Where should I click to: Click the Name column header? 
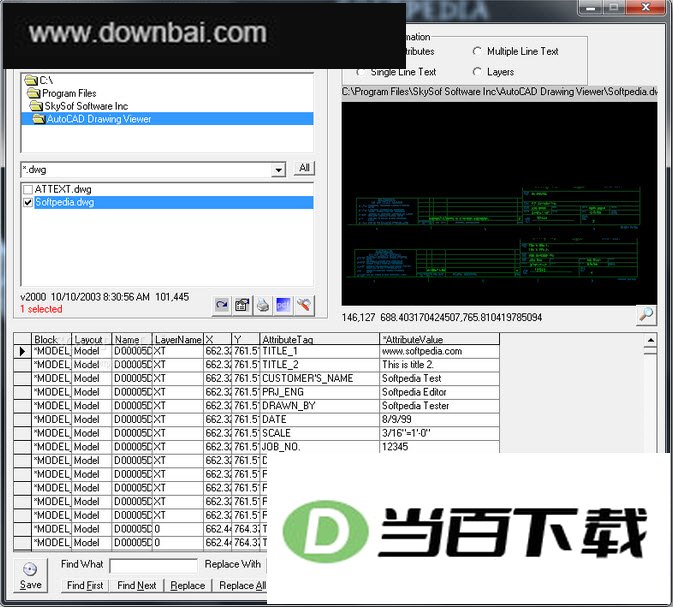[x=132, y=339]
